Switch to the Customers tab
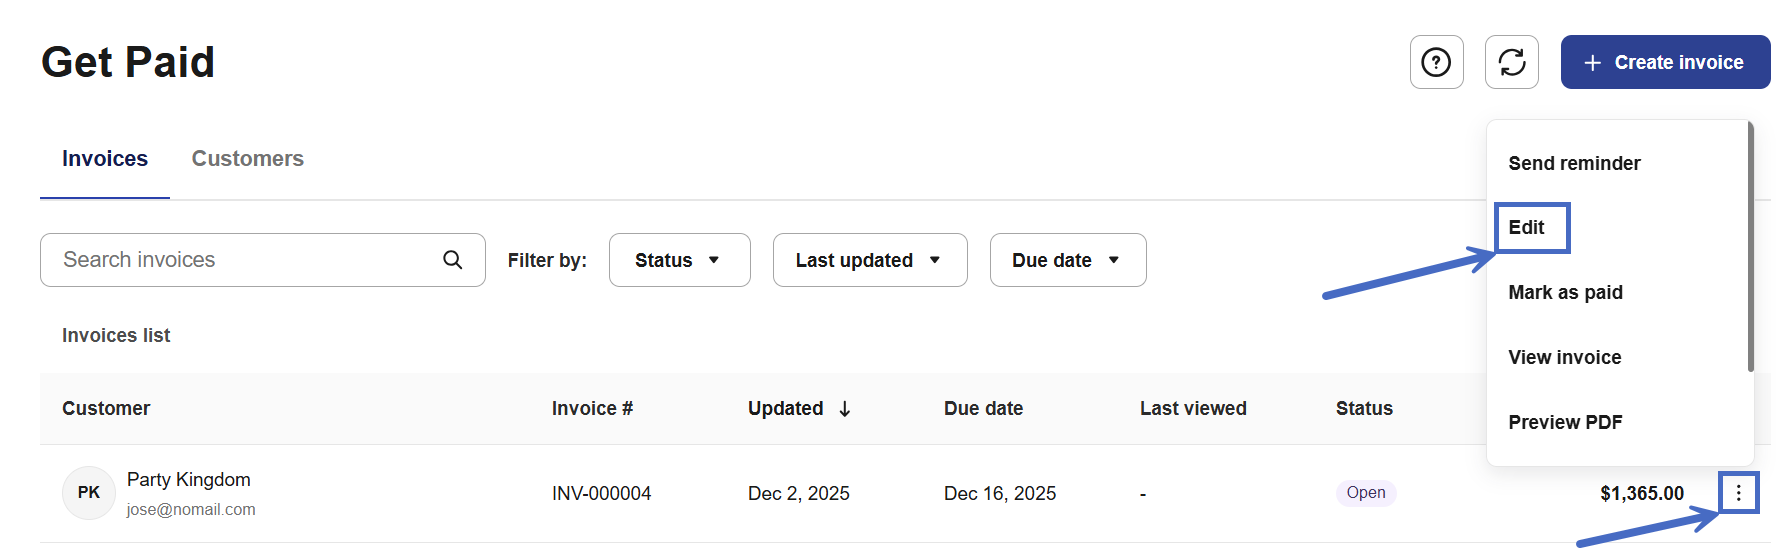 coord(247,159)
